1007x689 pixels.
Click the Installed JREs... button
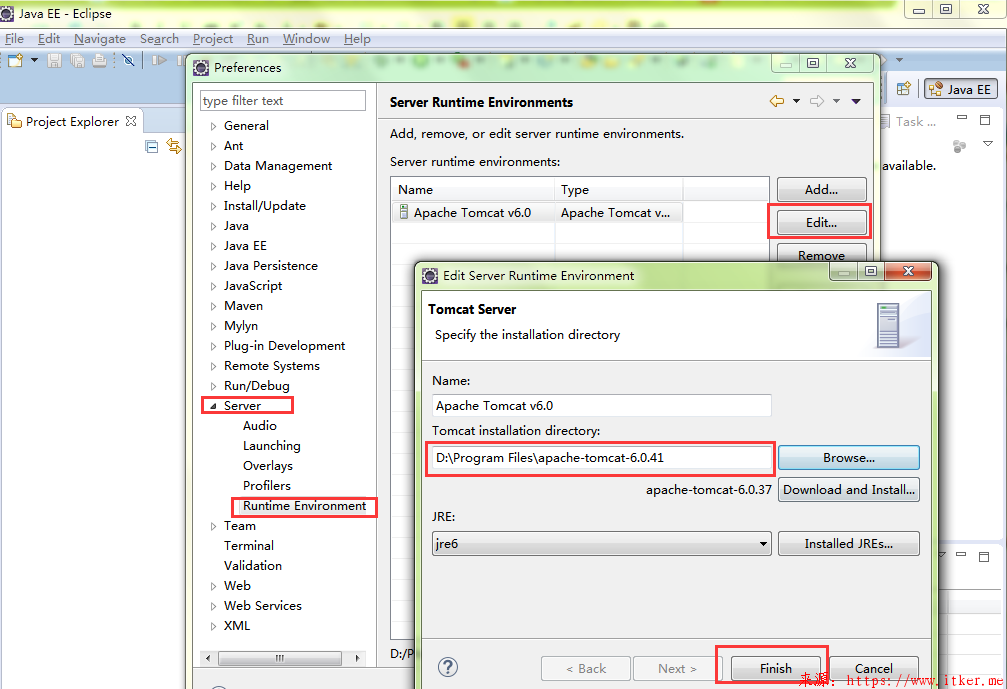(848, 543)
